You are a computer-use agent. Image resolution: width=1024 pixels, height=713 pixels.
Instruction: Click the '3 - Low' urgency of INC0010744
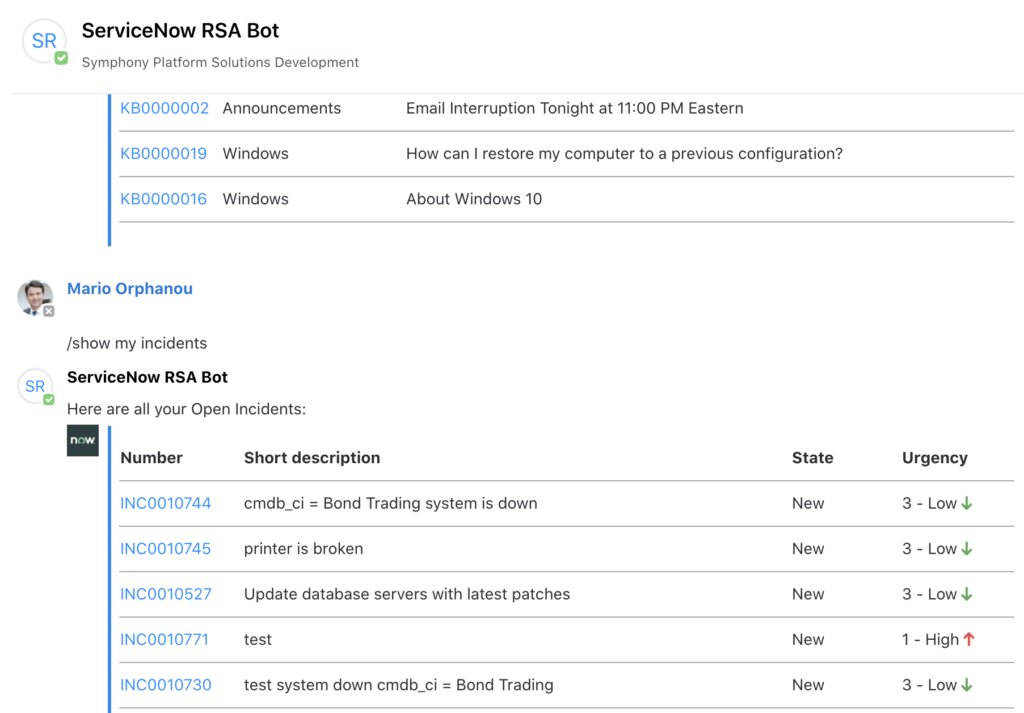click(x=937, y=503)
